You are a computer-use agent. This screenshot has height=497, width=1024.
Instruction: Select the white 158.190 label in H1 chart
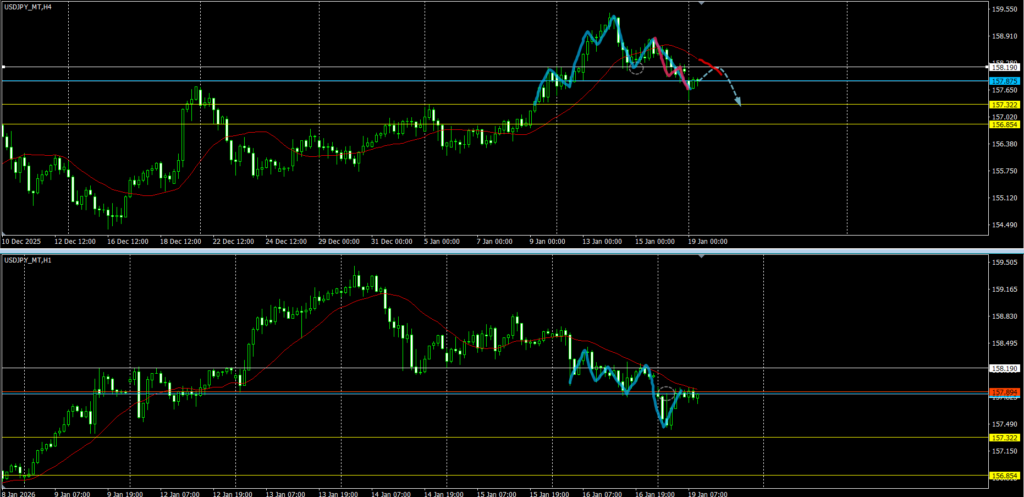1005,368
